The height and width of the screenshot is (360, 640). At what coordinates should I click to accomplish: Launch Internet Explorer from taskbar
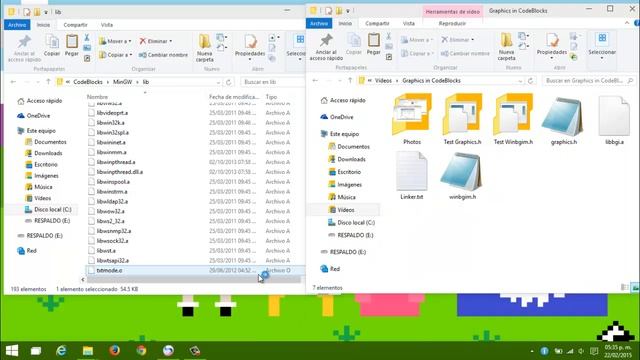pyautogui.click(x=61, y=351)
